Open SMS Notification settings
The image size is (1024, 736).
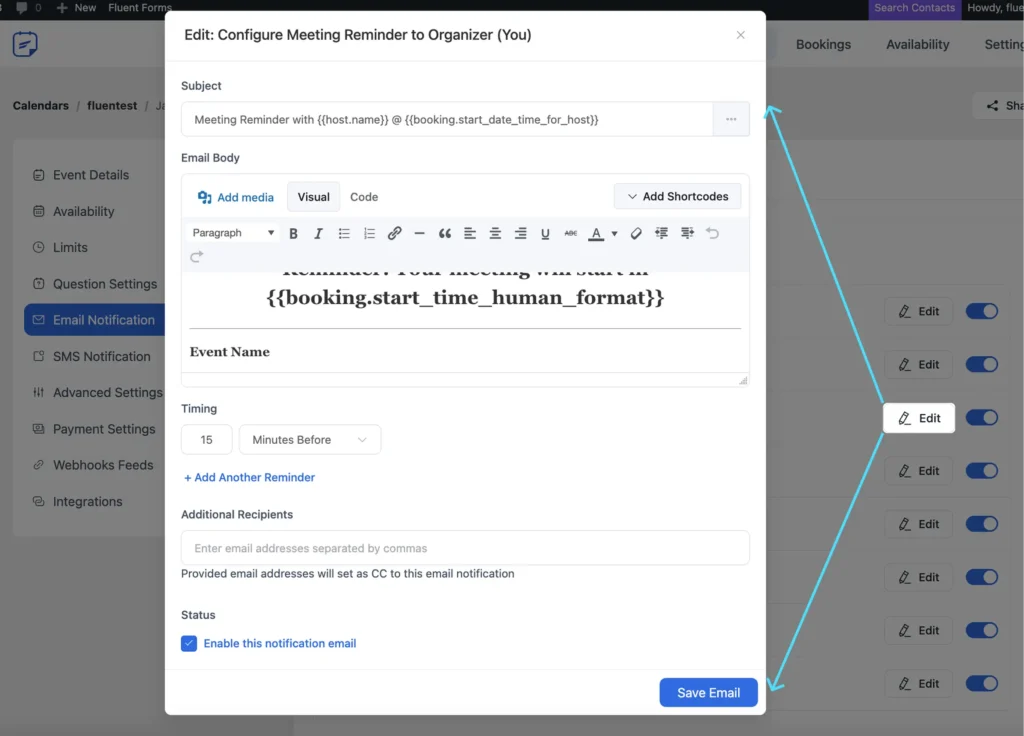(x=101, y=357)
